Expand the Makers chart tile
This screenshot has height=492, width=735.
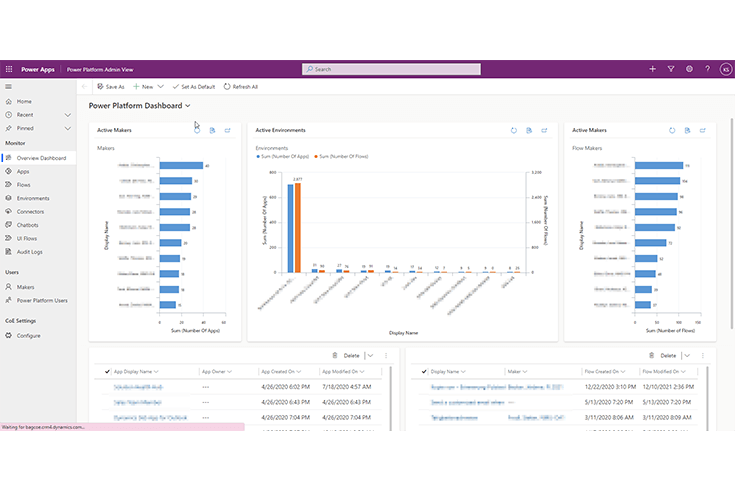coord(227,130)
